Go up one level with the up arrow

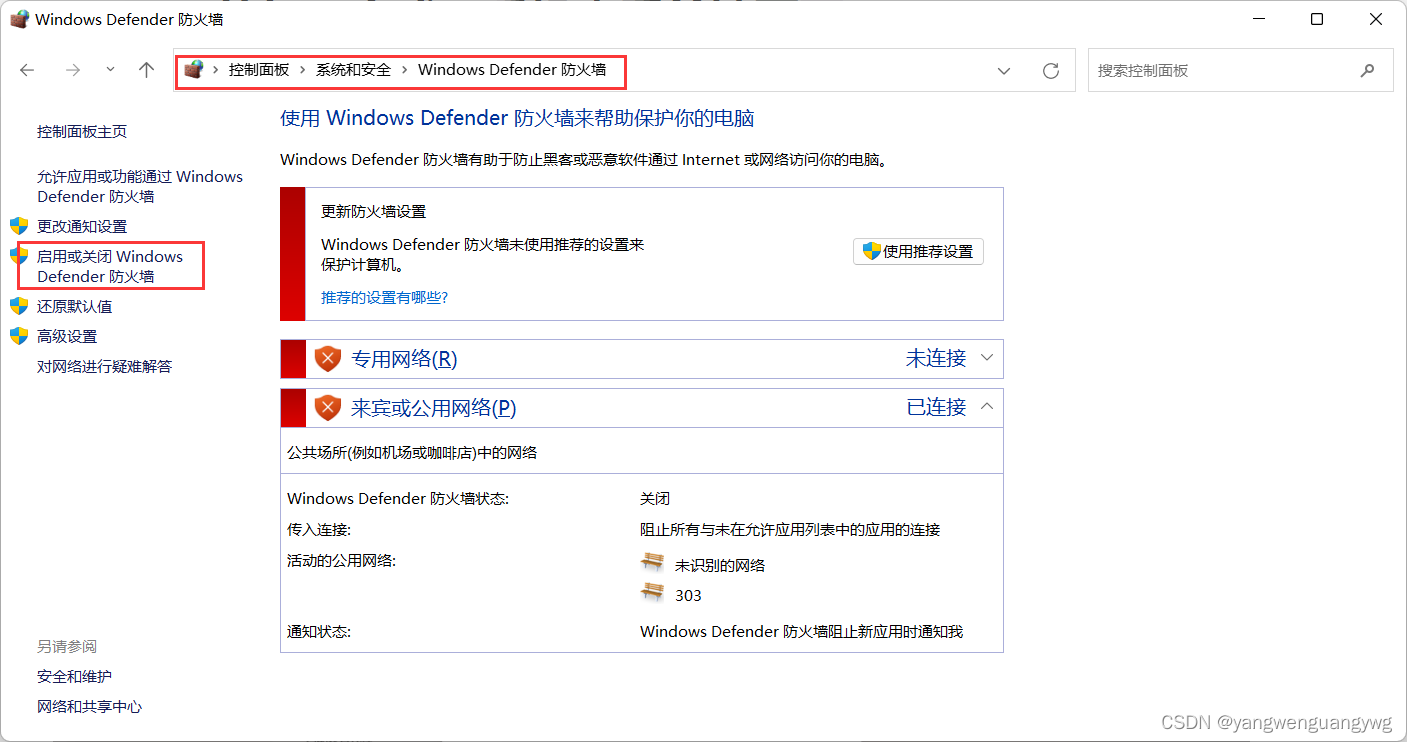pos(147,70)
